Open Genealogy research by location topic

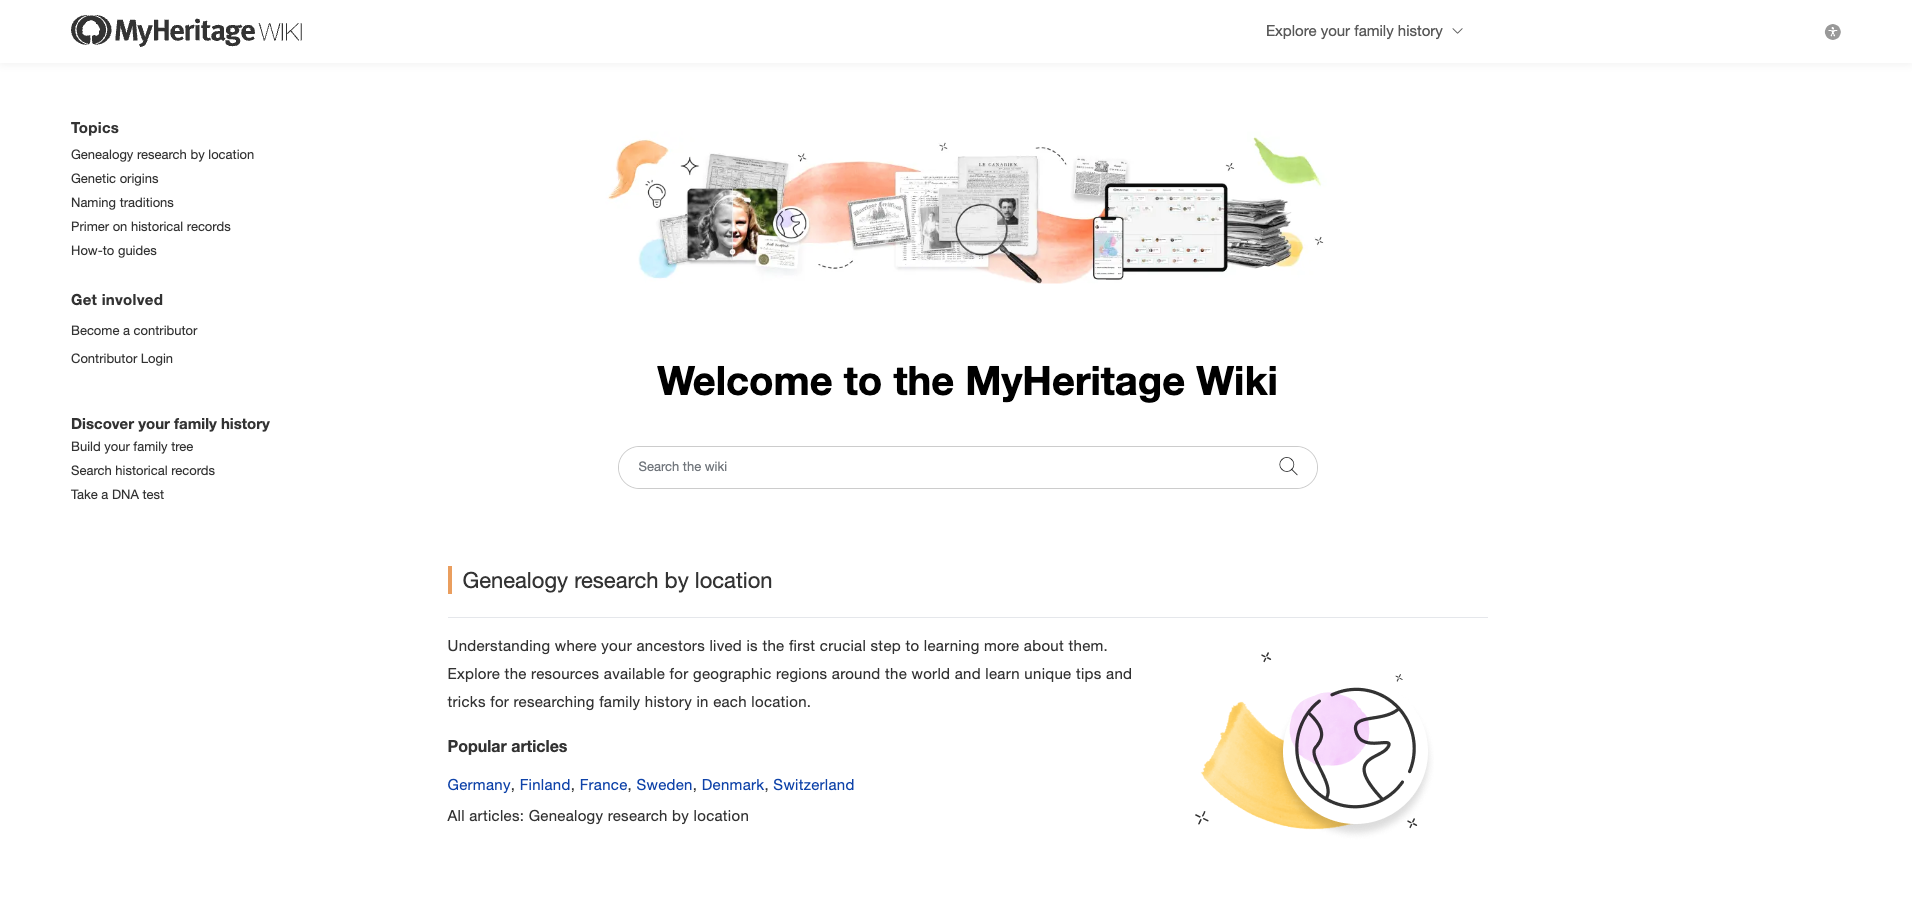point(162,154)
